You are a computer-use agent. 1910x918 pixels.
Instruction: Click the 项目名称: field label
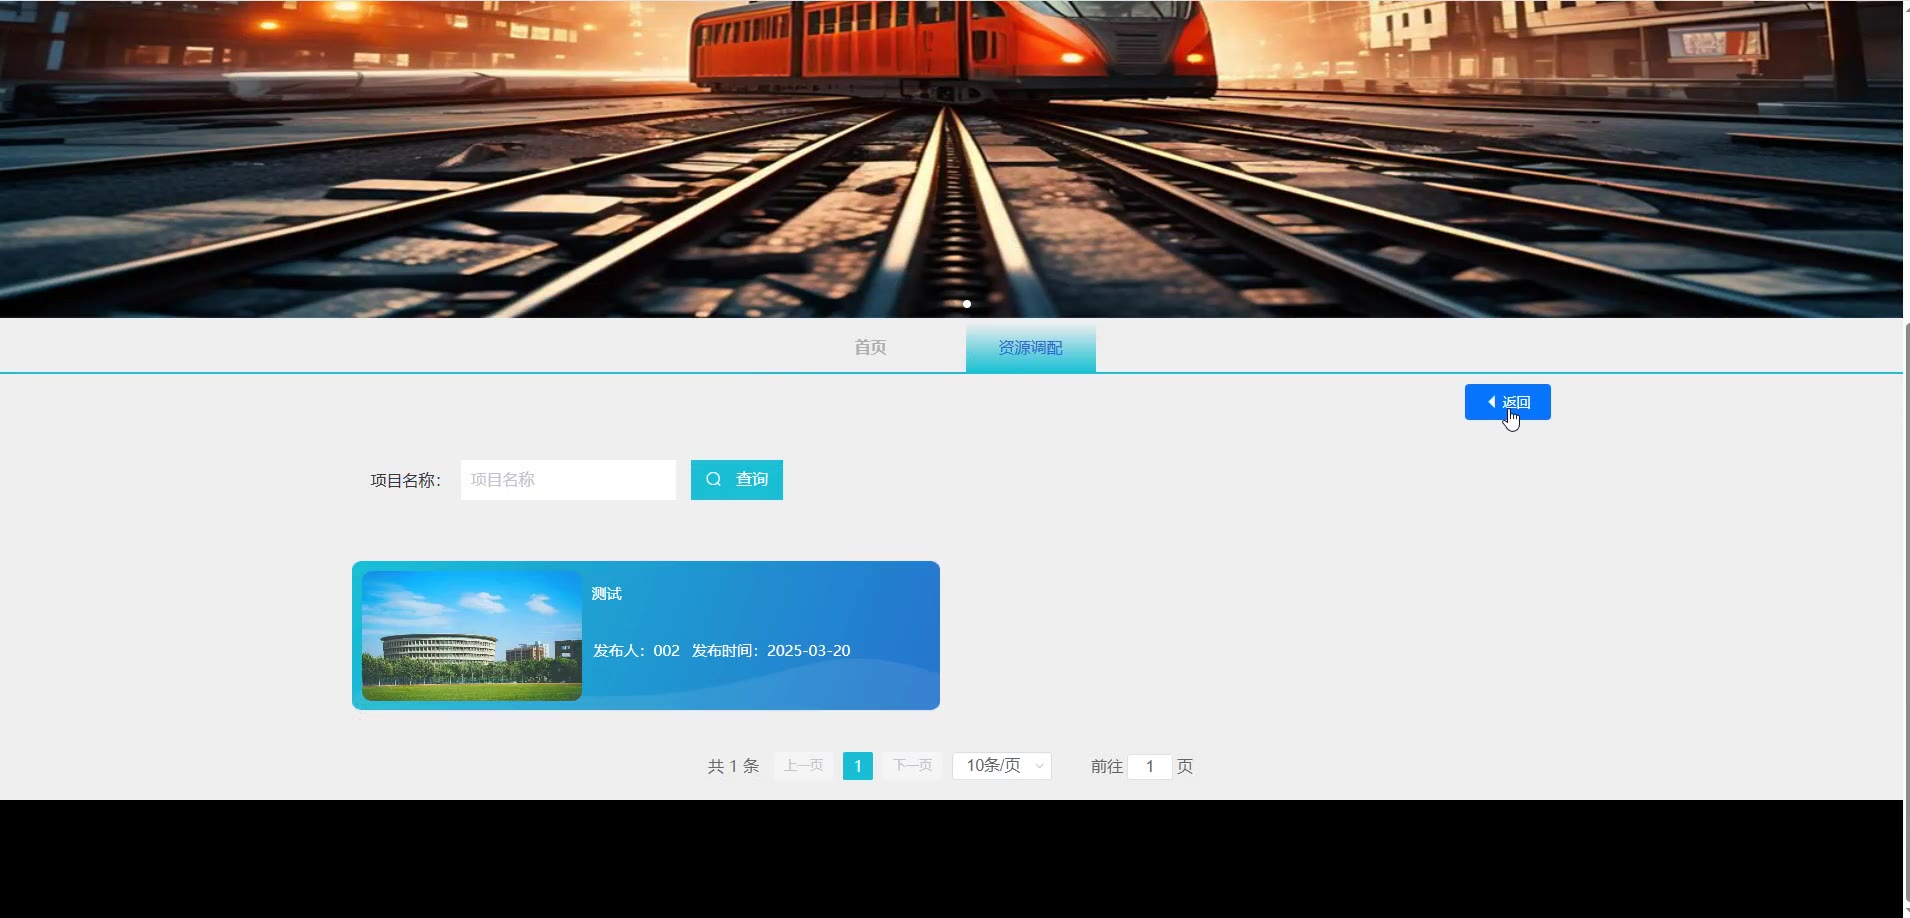(x=405, y=481)
